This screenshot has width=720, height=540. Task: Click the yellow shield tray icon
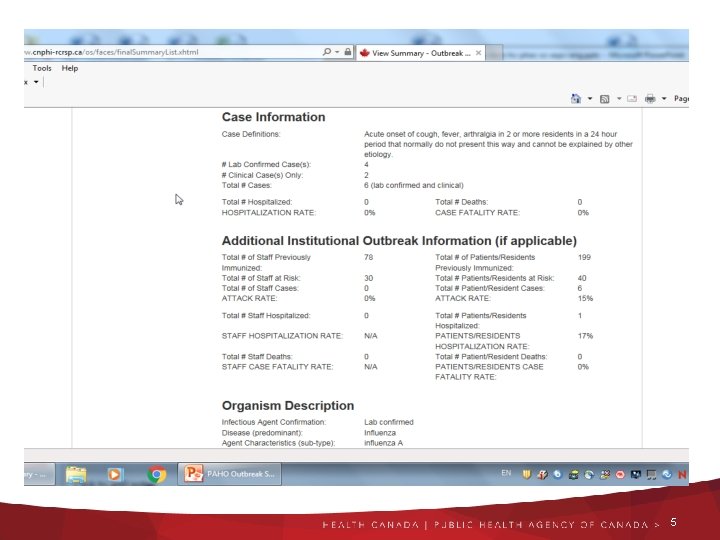[526, 474]
